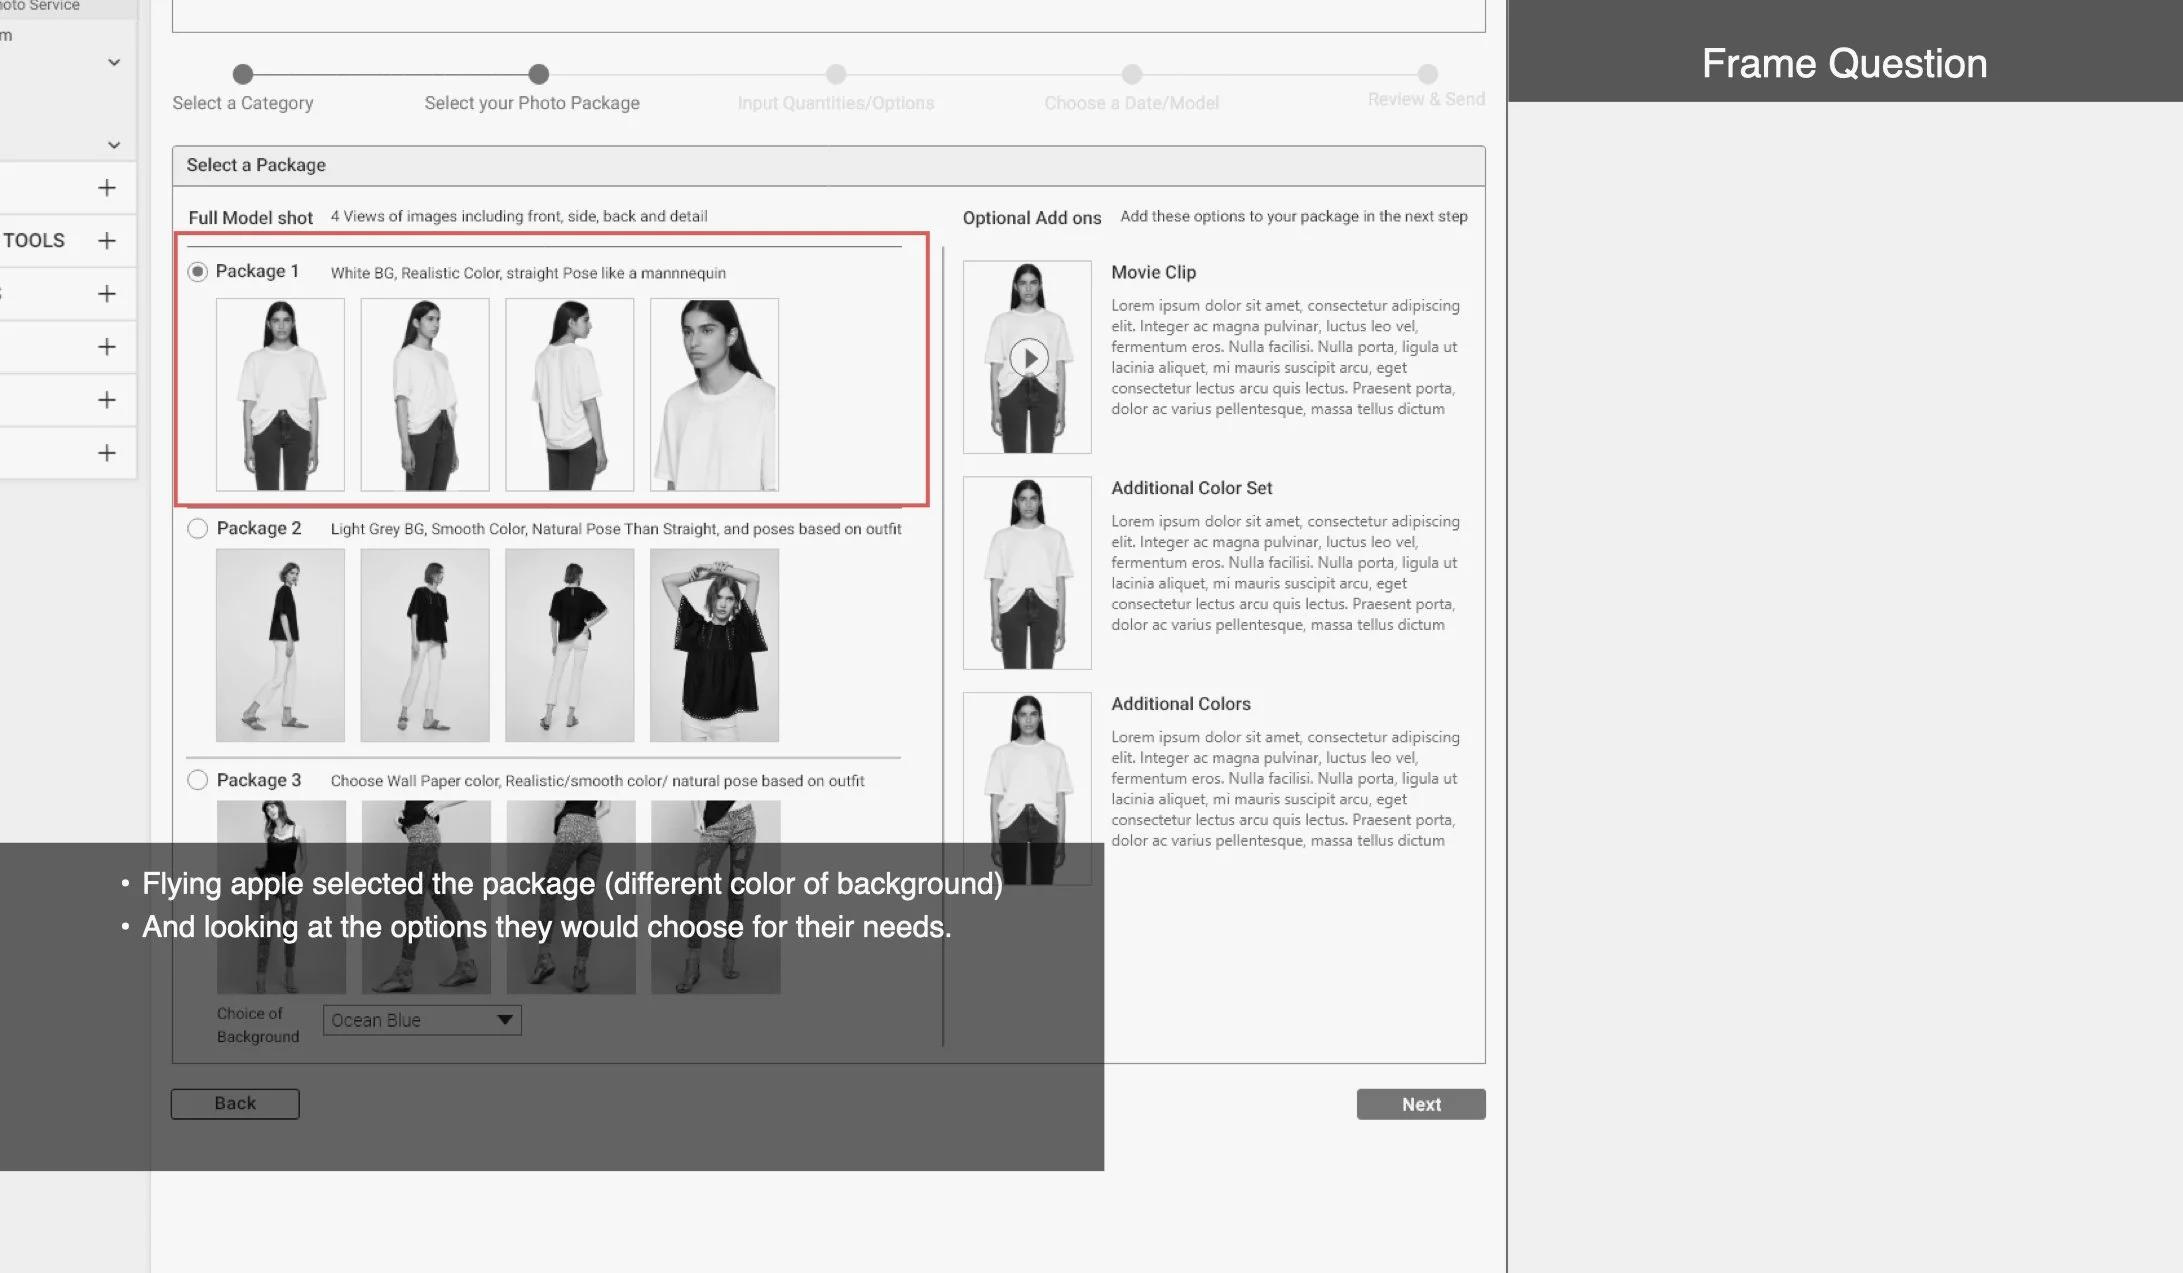Click the play icon on Movie Clip thumbnail
The image size is (2183, 1273).
(1029, 358)
